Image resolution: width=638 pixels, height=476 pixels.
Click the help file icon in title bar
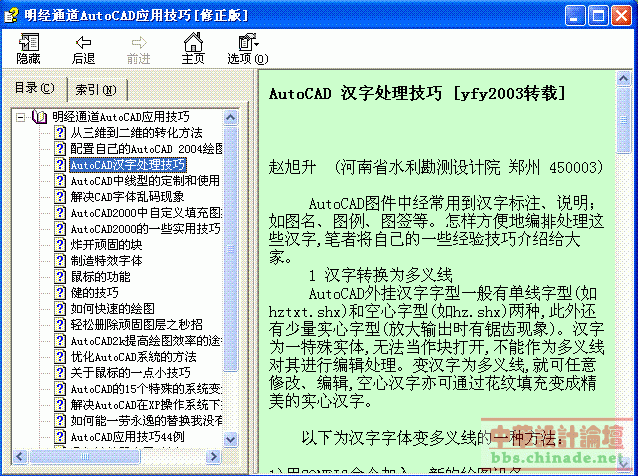pyautogui.click(x=11, y=15)
